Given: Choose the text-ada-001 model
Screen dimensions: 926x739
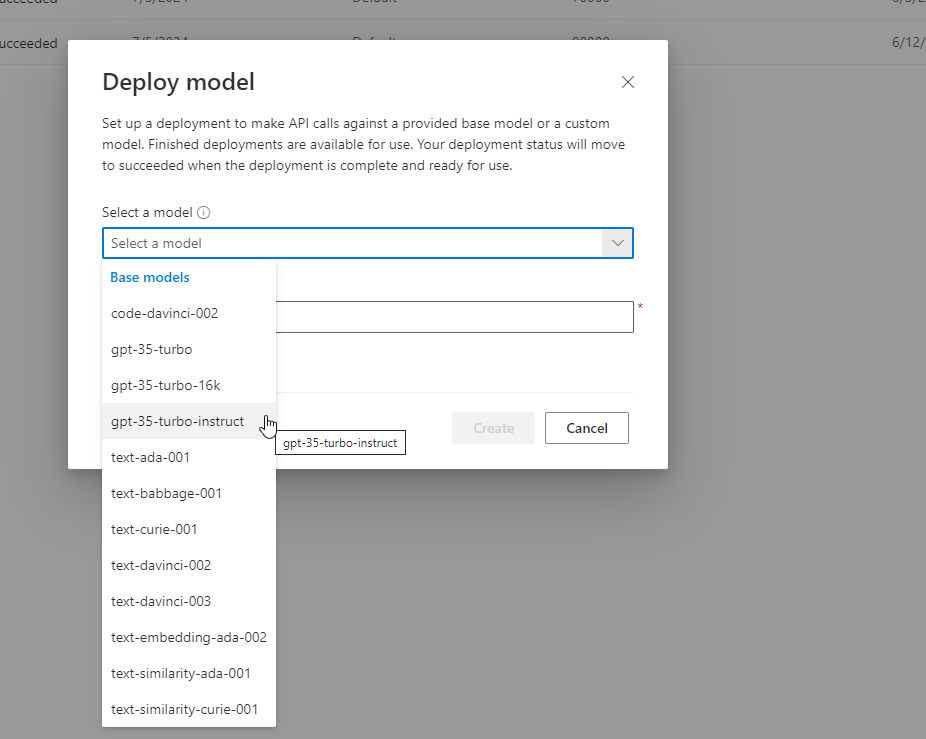Looking at the screenshot, I should click(189, 457).
